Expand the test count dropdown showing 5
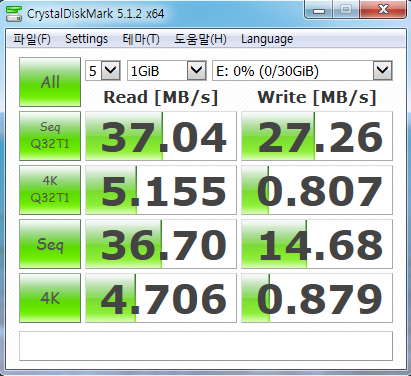 pos(103,70)
